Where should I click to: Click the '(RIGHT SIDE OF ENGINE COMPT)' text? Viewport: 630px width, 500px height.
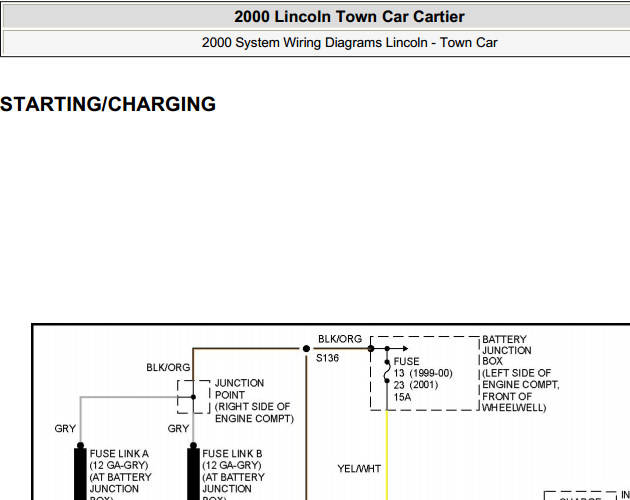[x=254, y=412]
